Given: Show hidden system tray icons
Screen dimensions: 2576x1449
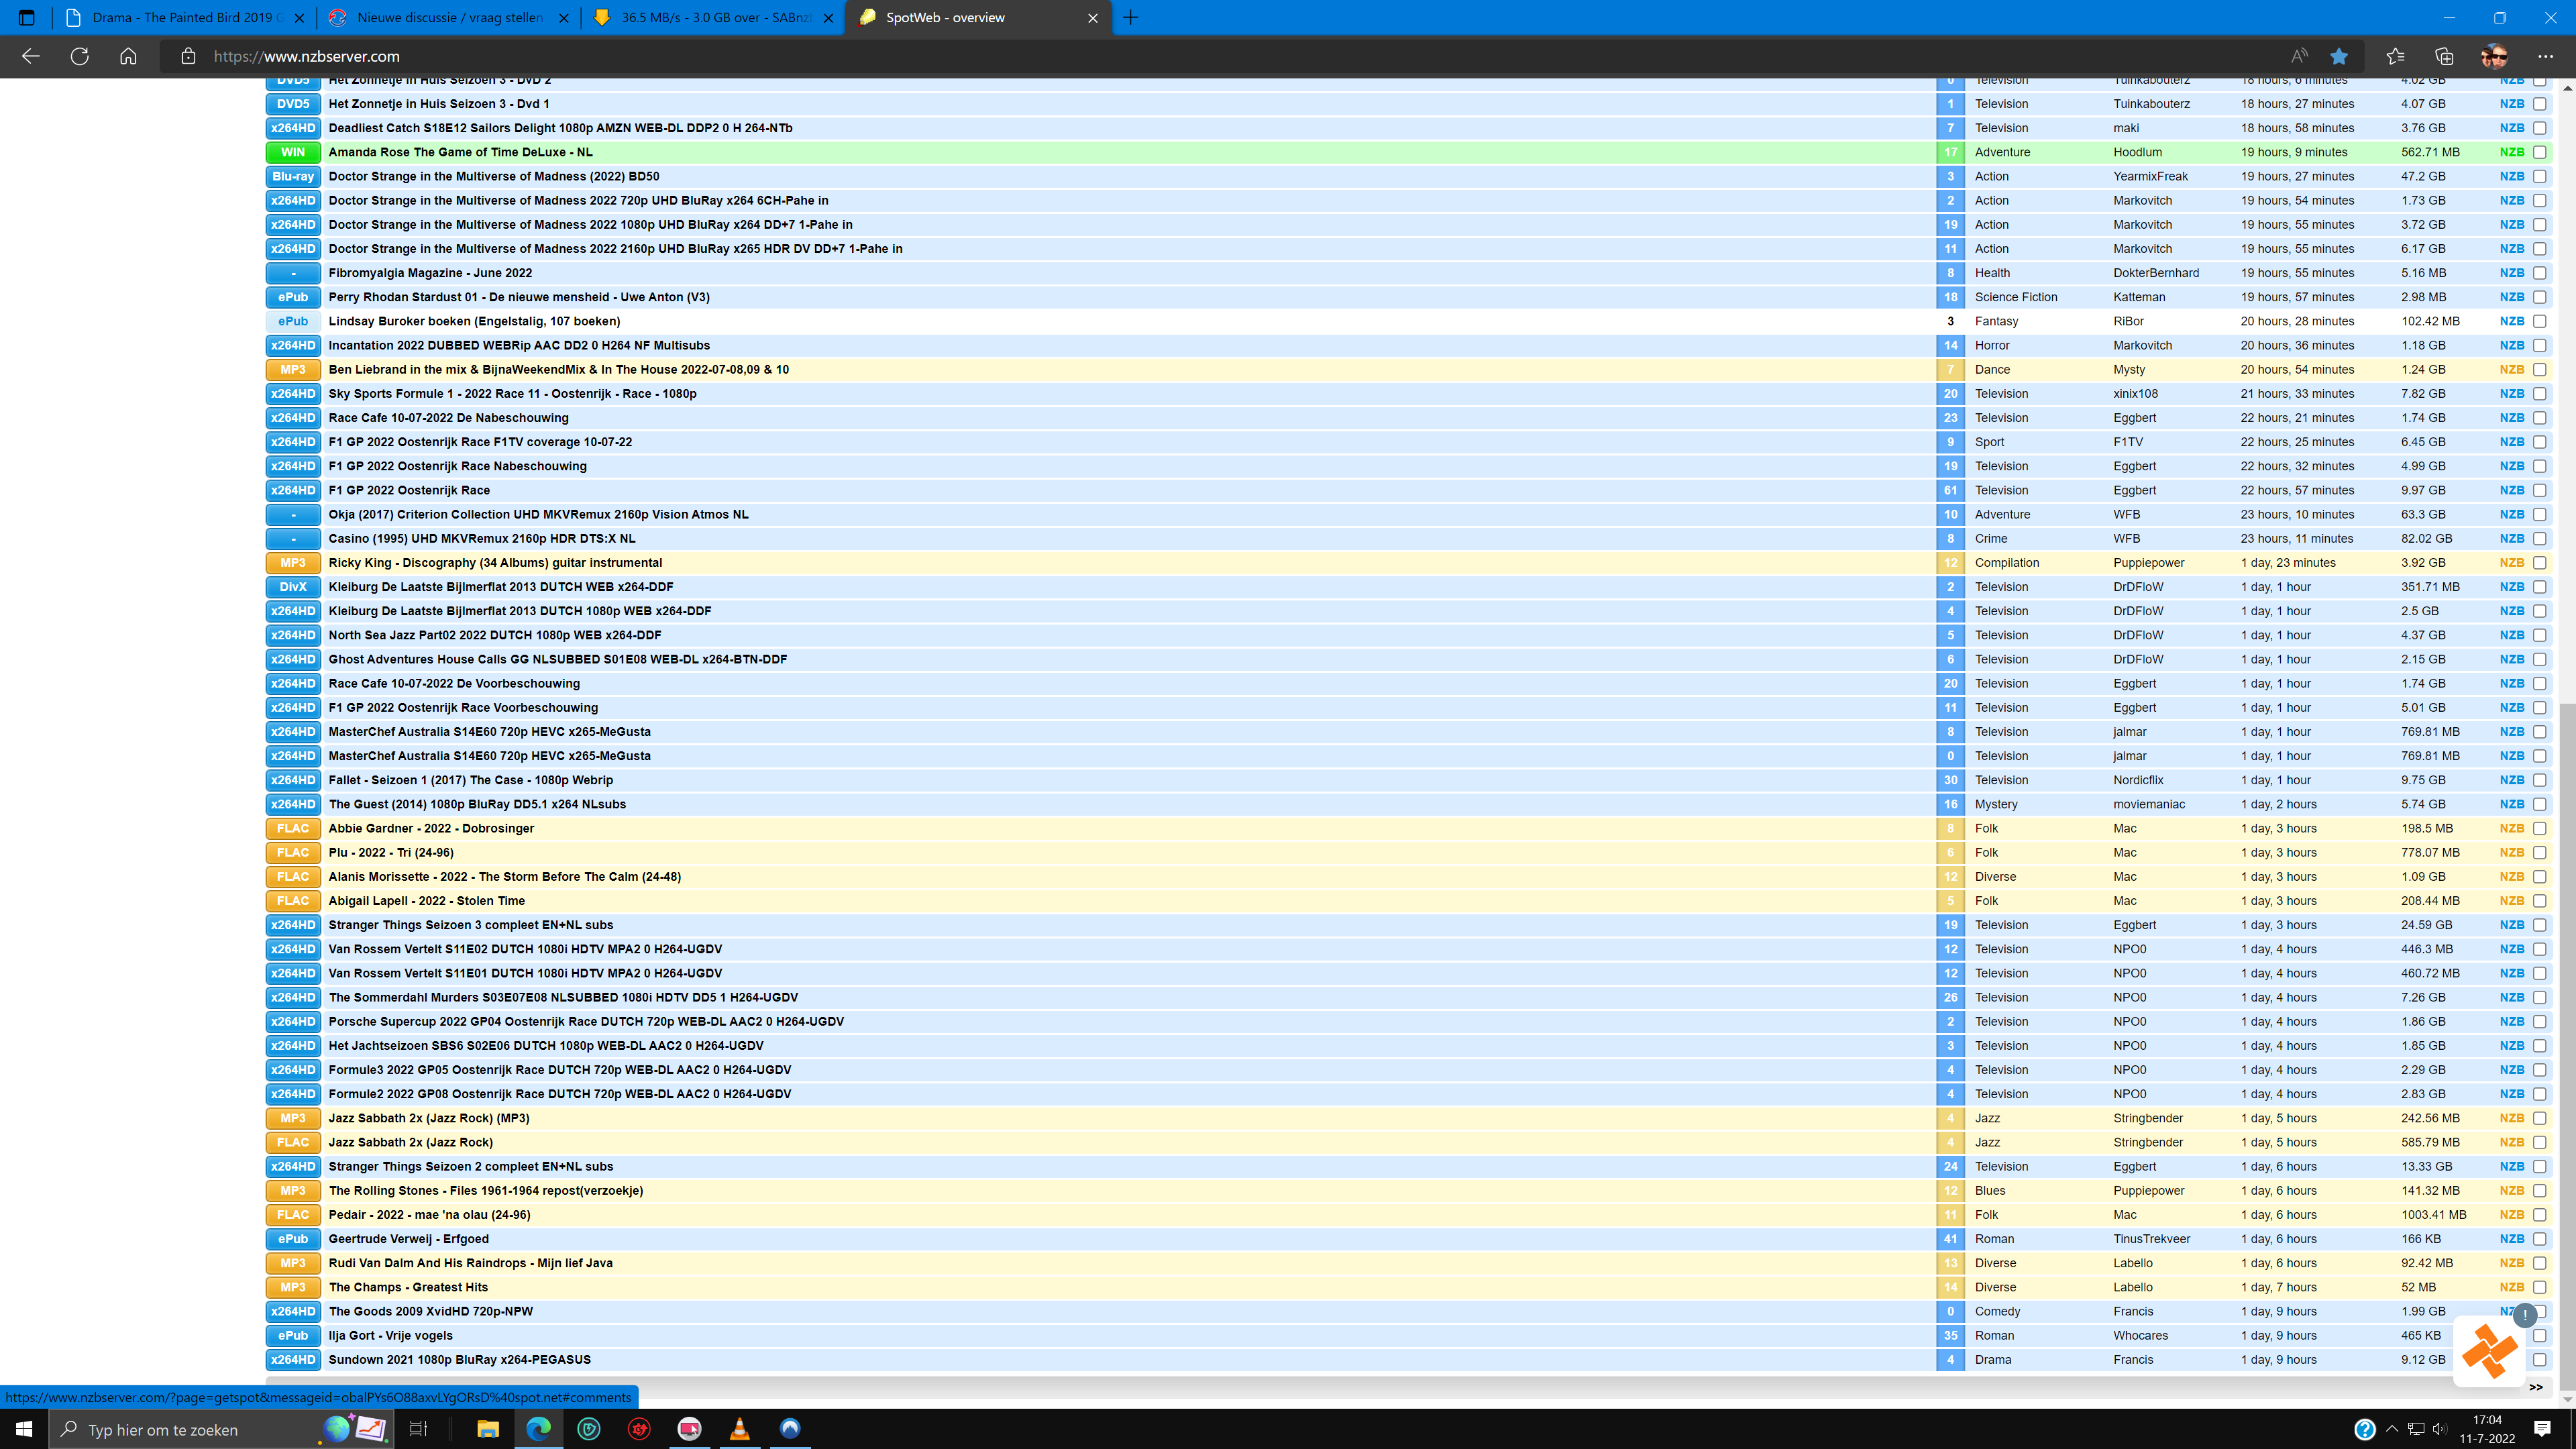Looking at the screenshot, I should click(x=2391, y=1429).
